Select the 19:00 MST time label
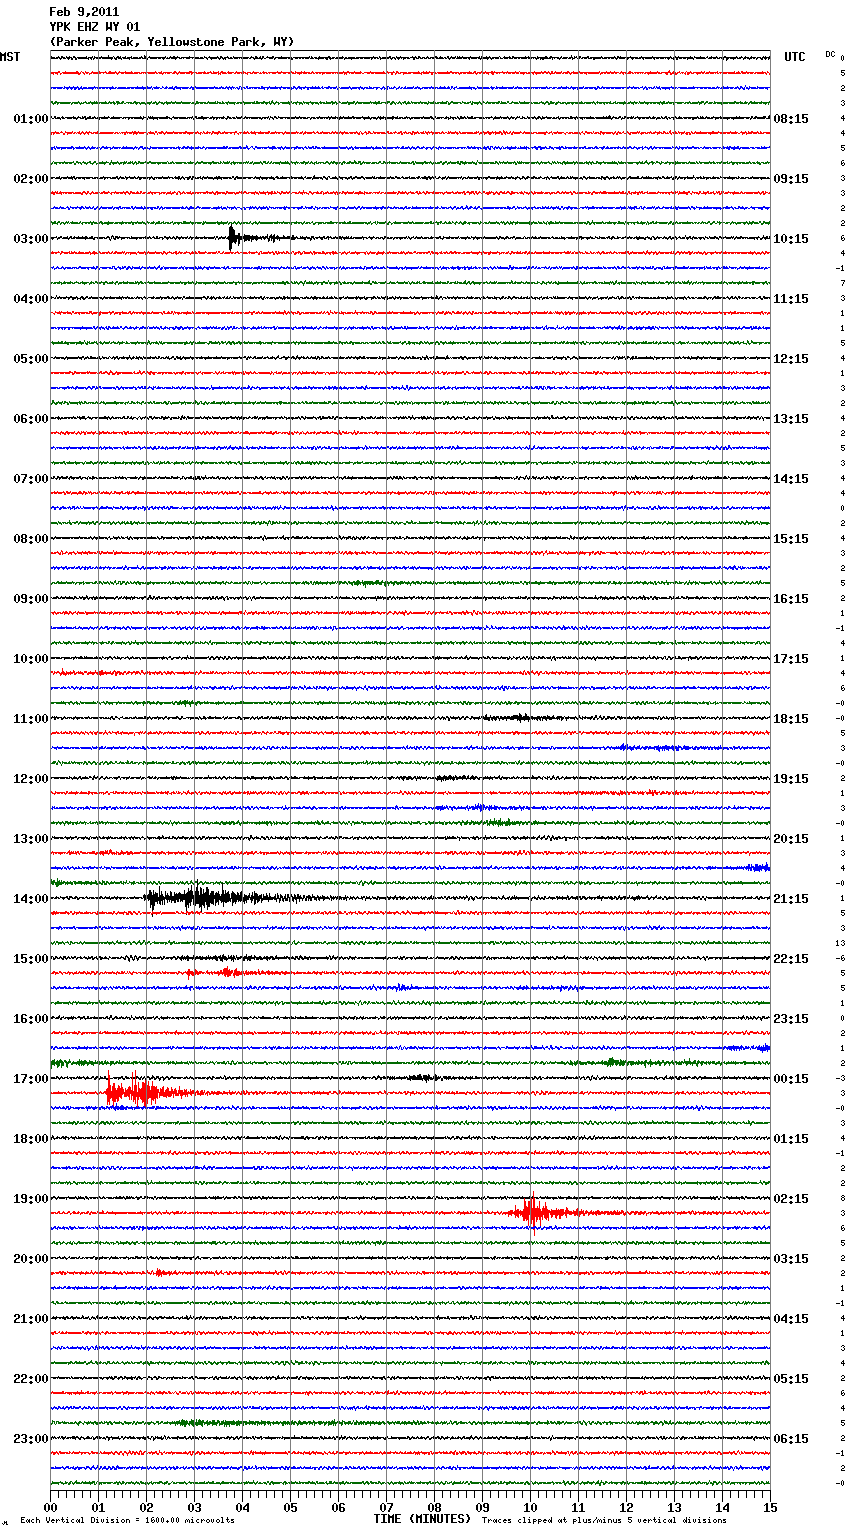 (31, 1199)
